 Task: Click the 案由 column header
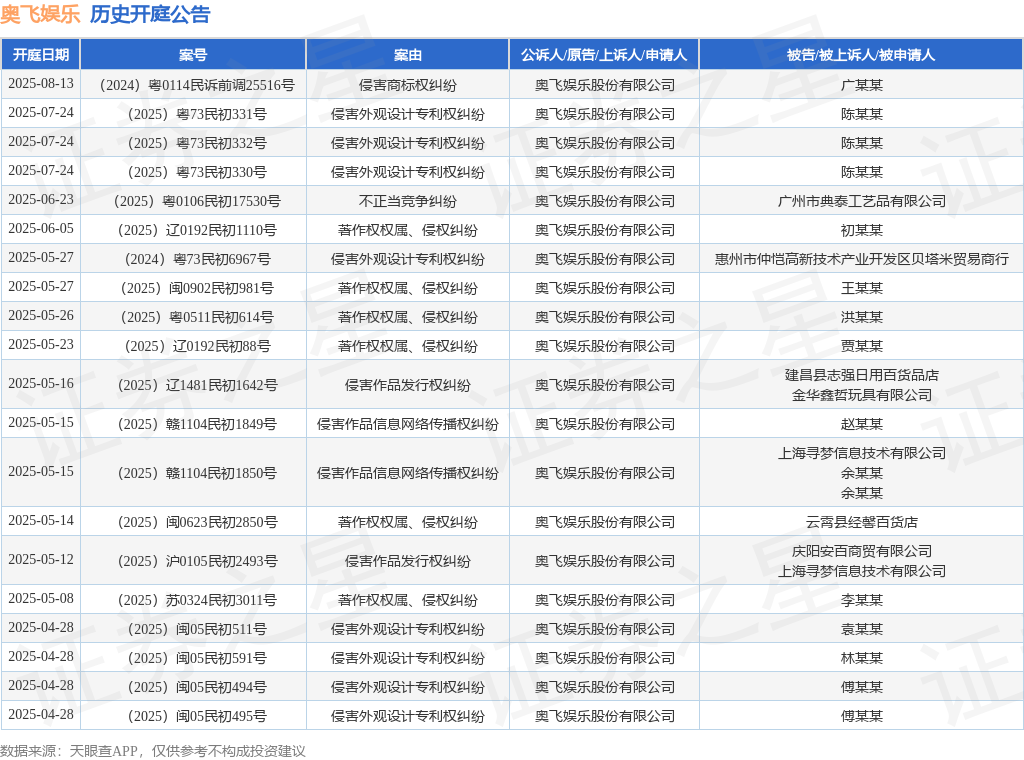pyautogui.click(x=408, y=55)
